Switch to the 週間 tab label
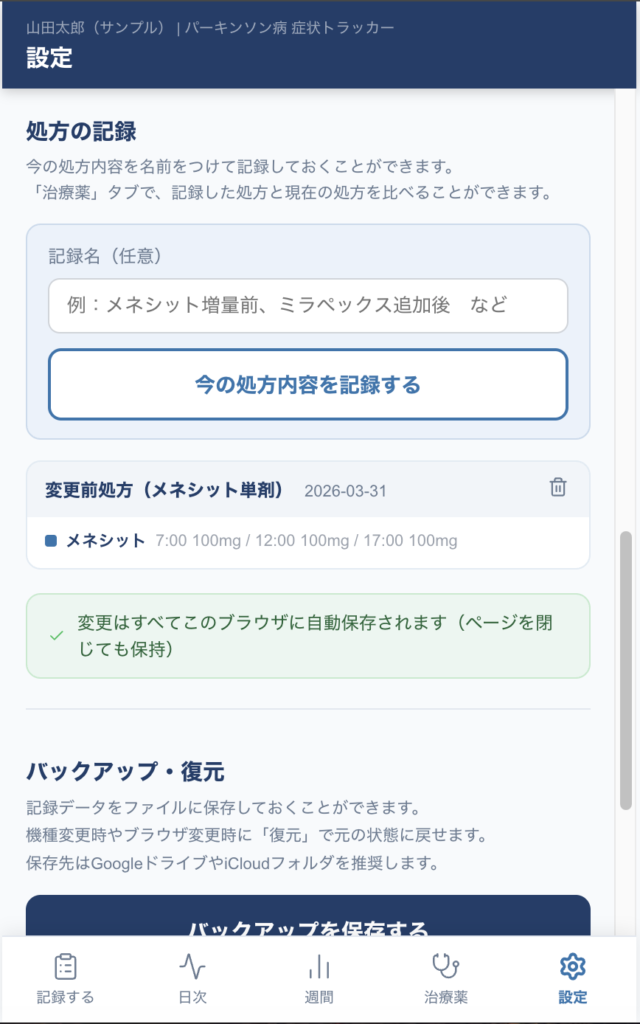Viewport: 640px width, 1024px height. (319, 997)
